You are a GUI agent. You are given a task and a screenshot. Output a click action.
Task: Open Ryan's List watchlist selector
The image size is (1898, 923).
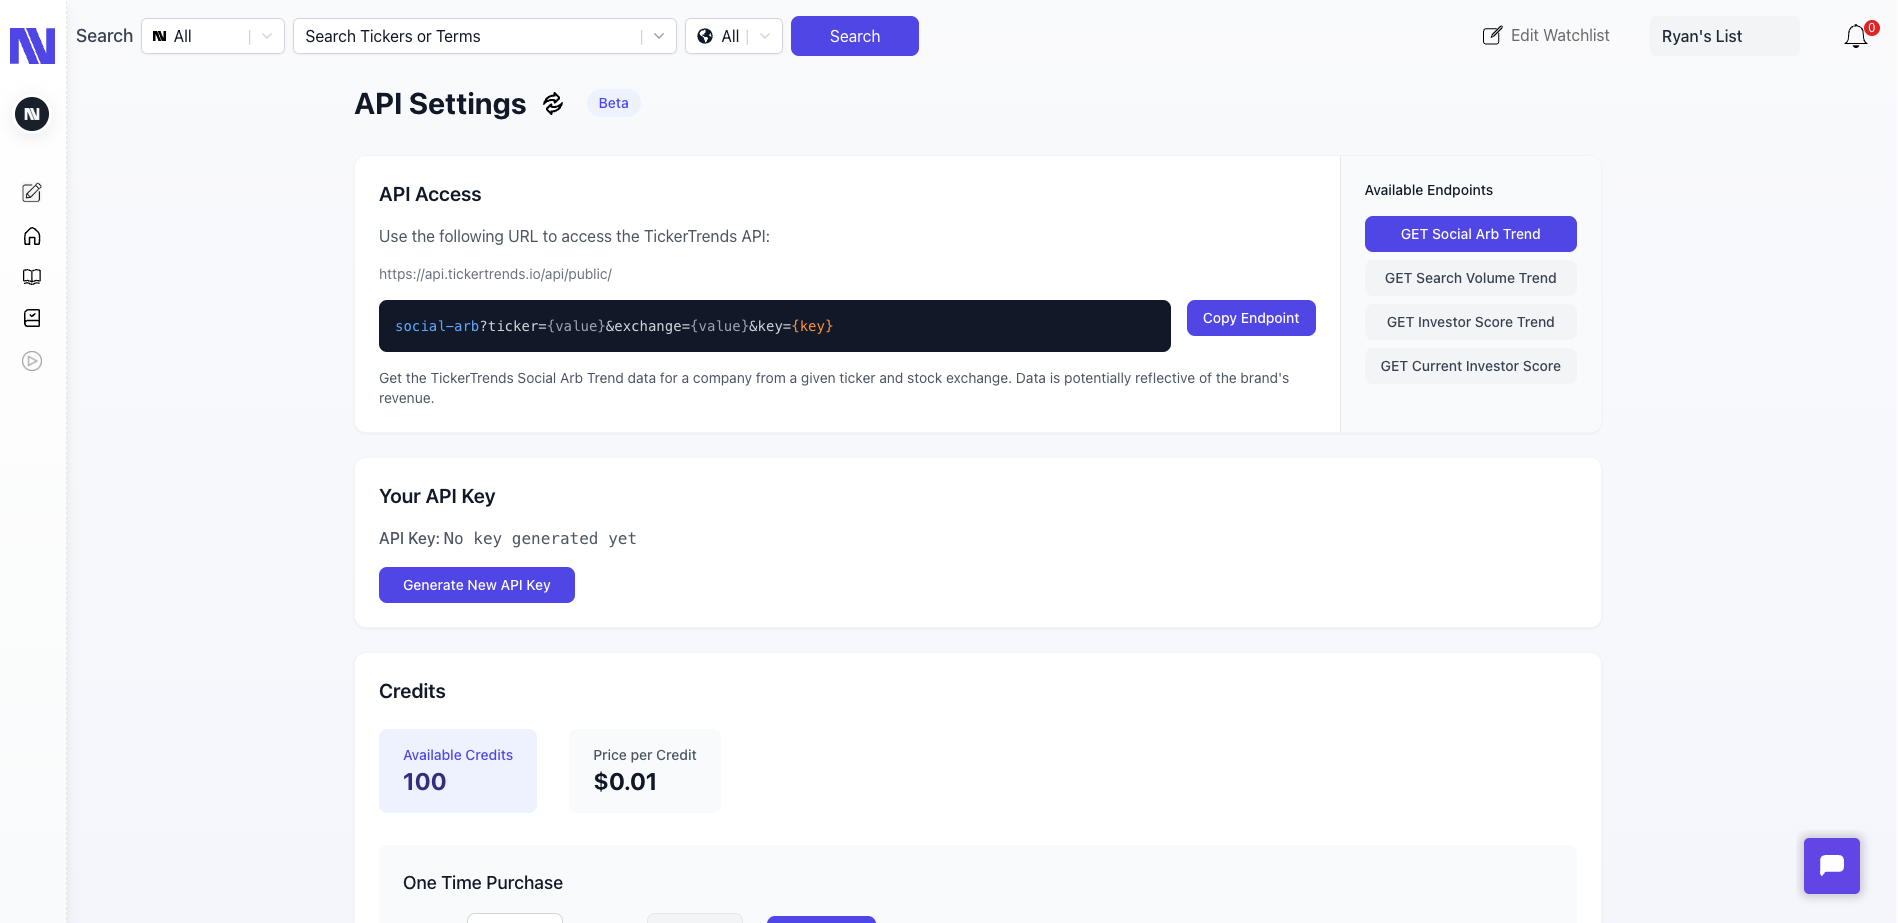1724,36
